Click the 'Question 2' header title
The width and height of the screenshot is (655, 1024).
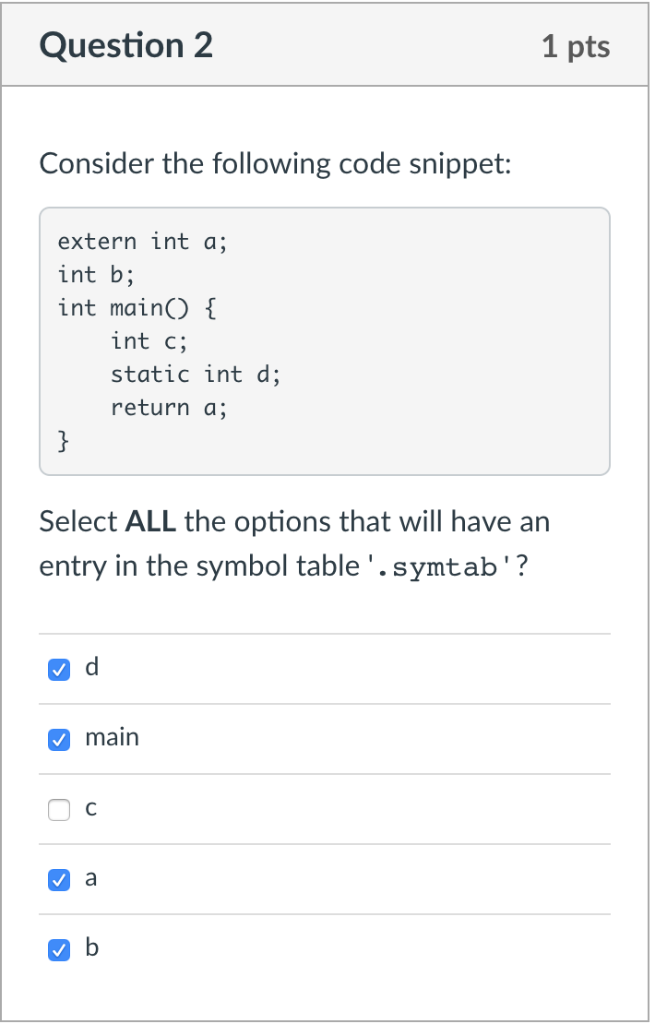[x=126, y=45]
